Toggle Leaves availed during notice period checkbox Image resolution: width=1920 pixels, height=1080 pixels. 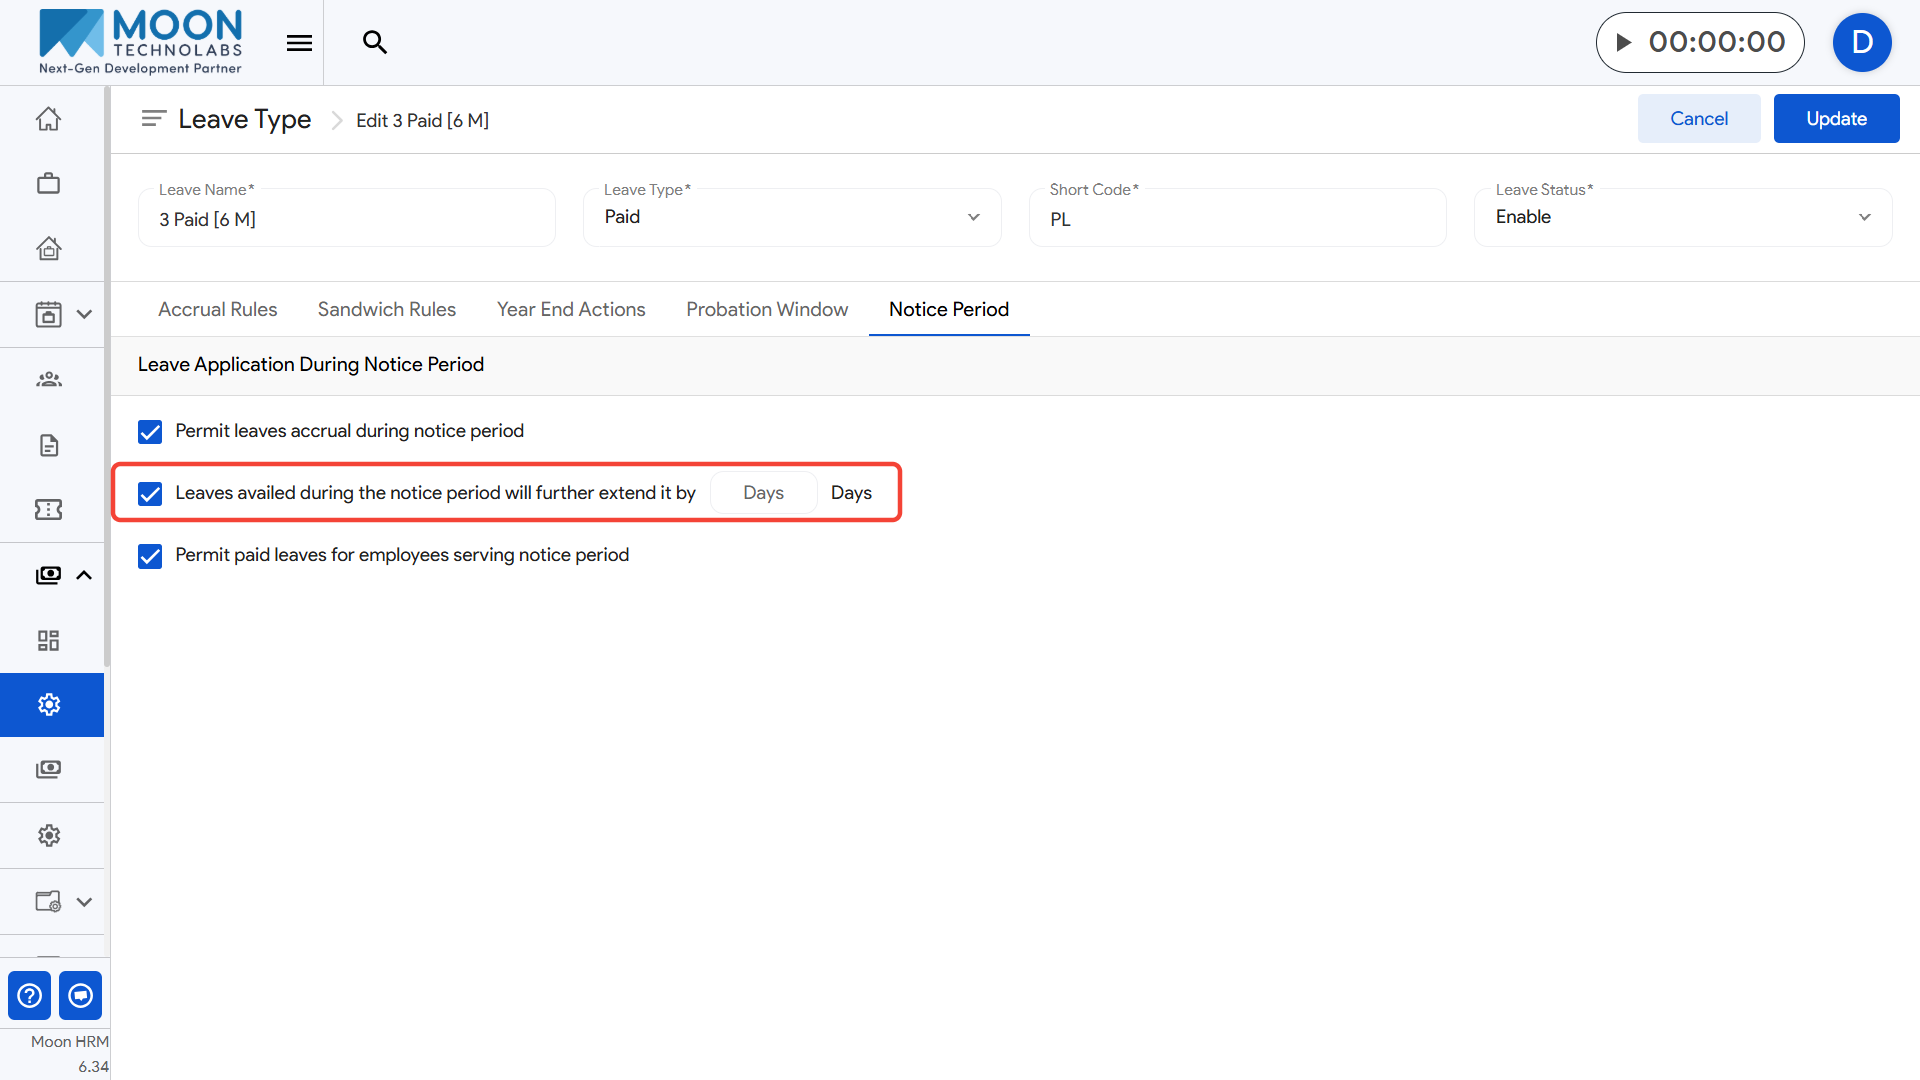pos(150,494)
